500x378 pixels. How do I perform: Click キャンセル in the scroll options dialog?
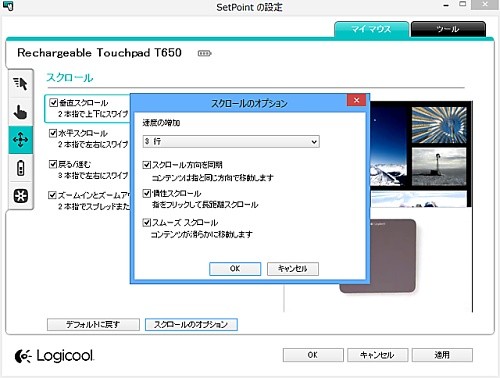[293, 269]
